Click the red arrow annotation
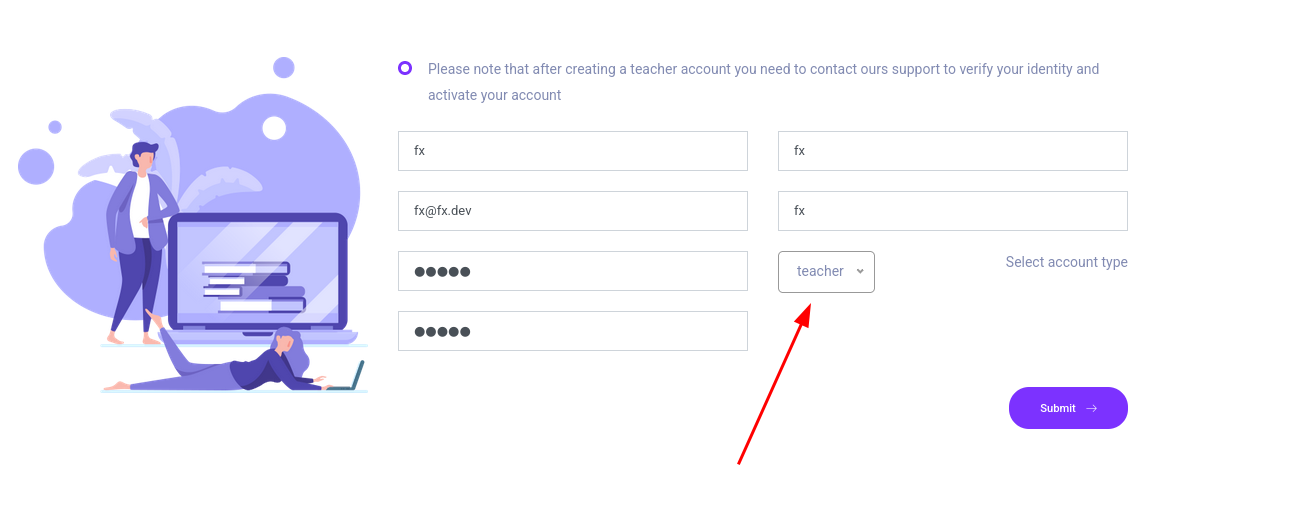 point(773,385)
